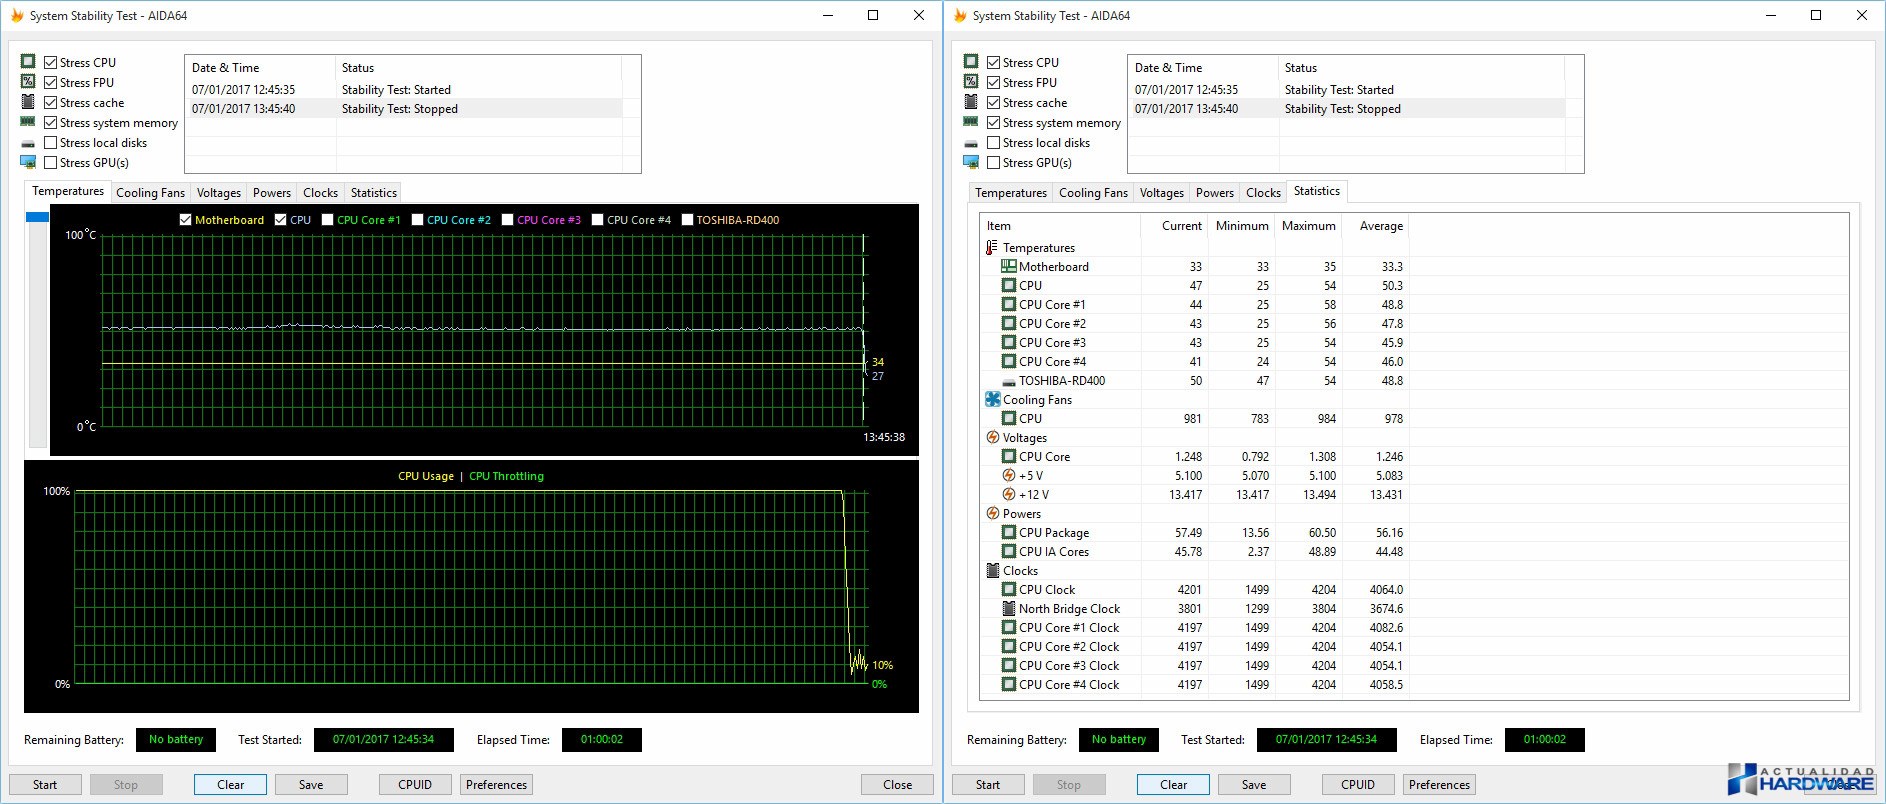Click the TOSHIBA-RD400 drive icon
This screenshot has height=804, width=1886.
pyautogui.click(x=1008, y=381)
